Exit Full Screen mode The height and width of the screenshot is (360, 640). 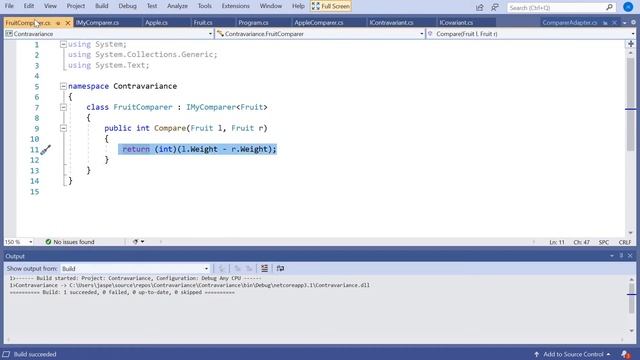[x=331, y=6]
